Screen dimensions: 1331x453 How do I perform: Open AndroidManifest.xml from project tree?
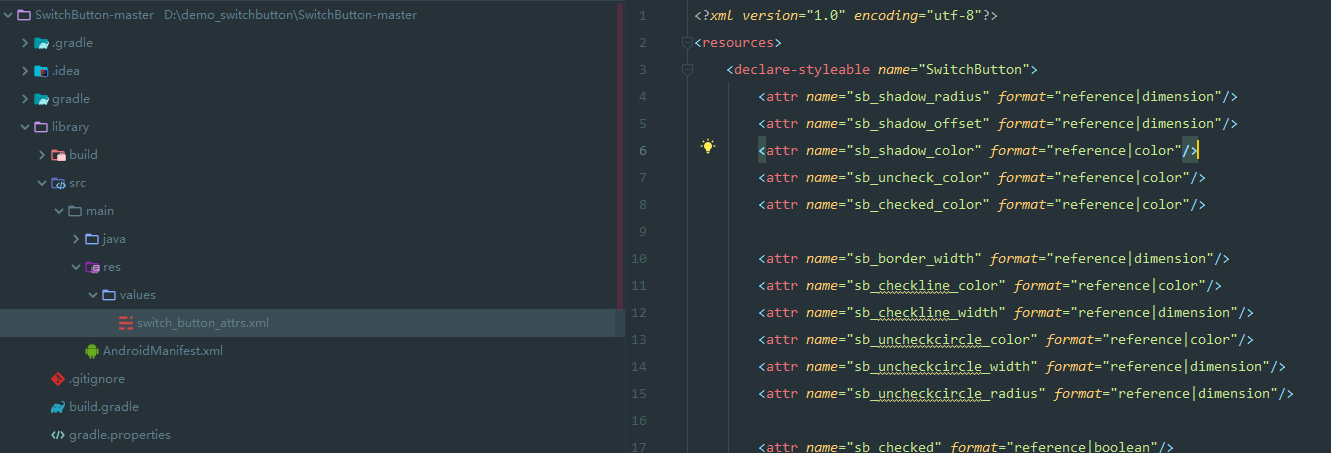coord(163,351)
